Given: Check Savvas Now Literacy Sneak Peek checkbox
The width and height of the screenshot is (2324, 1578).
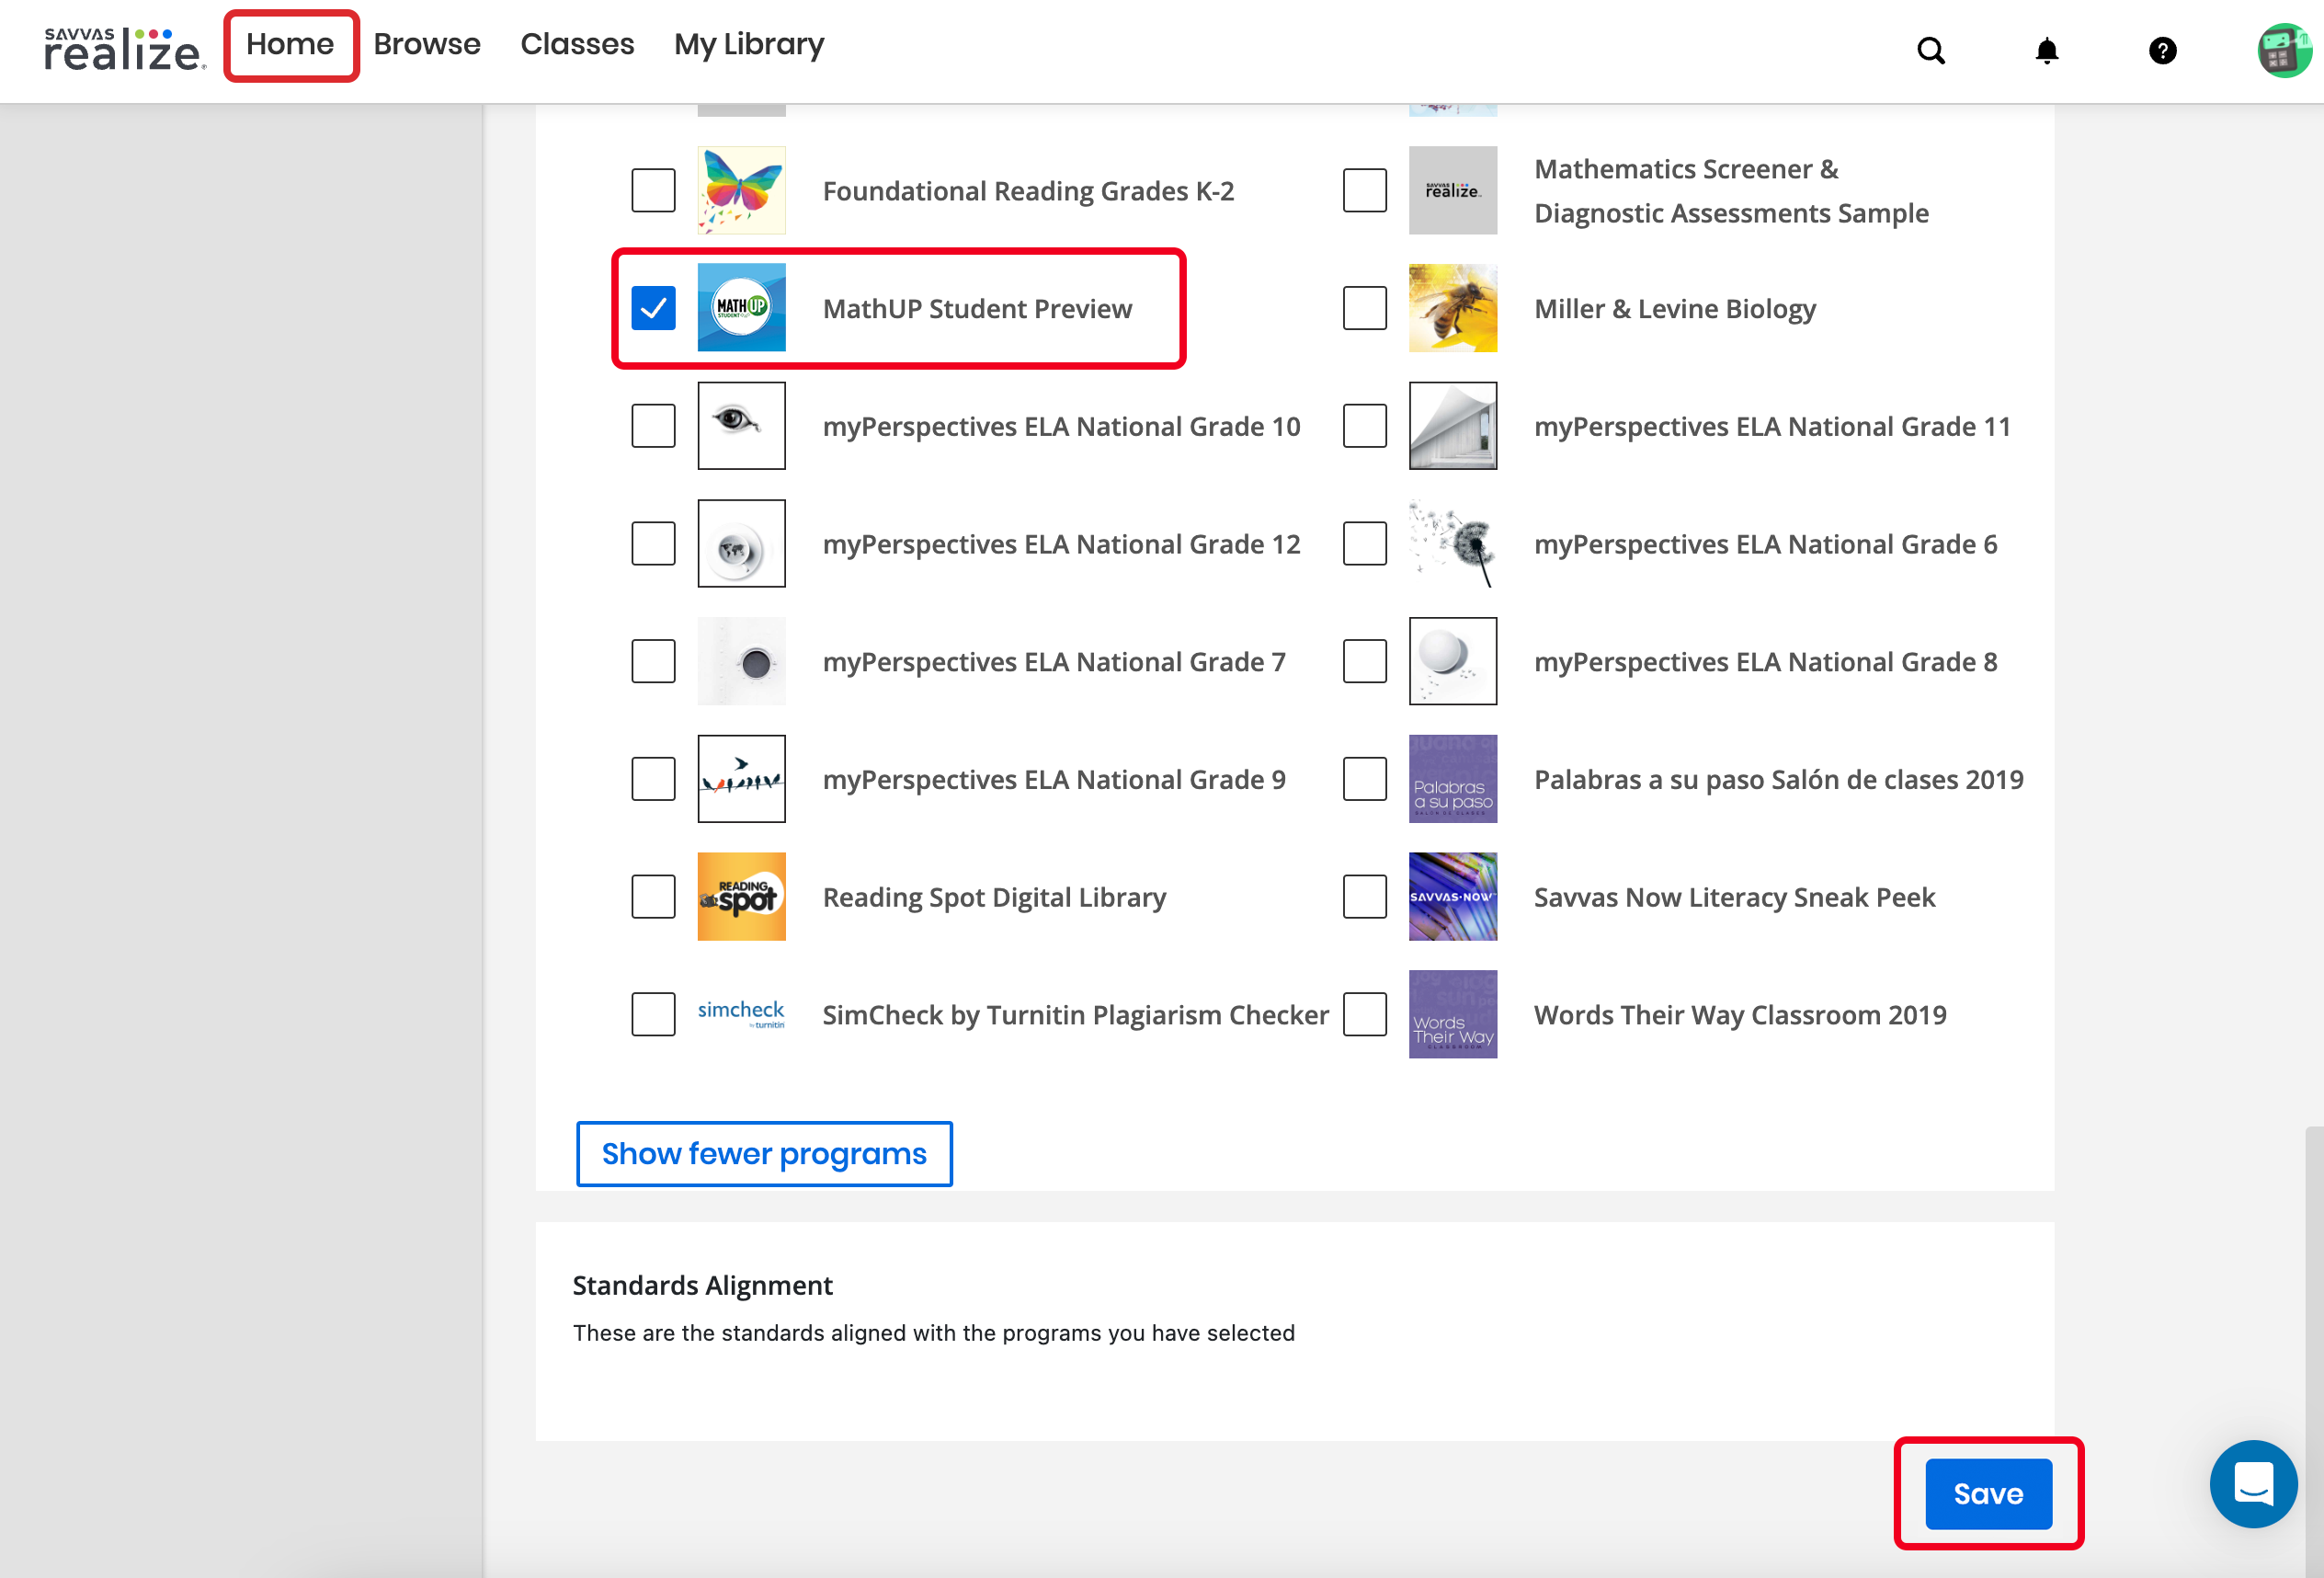Looking at the screenshot, I should 1364,897.
